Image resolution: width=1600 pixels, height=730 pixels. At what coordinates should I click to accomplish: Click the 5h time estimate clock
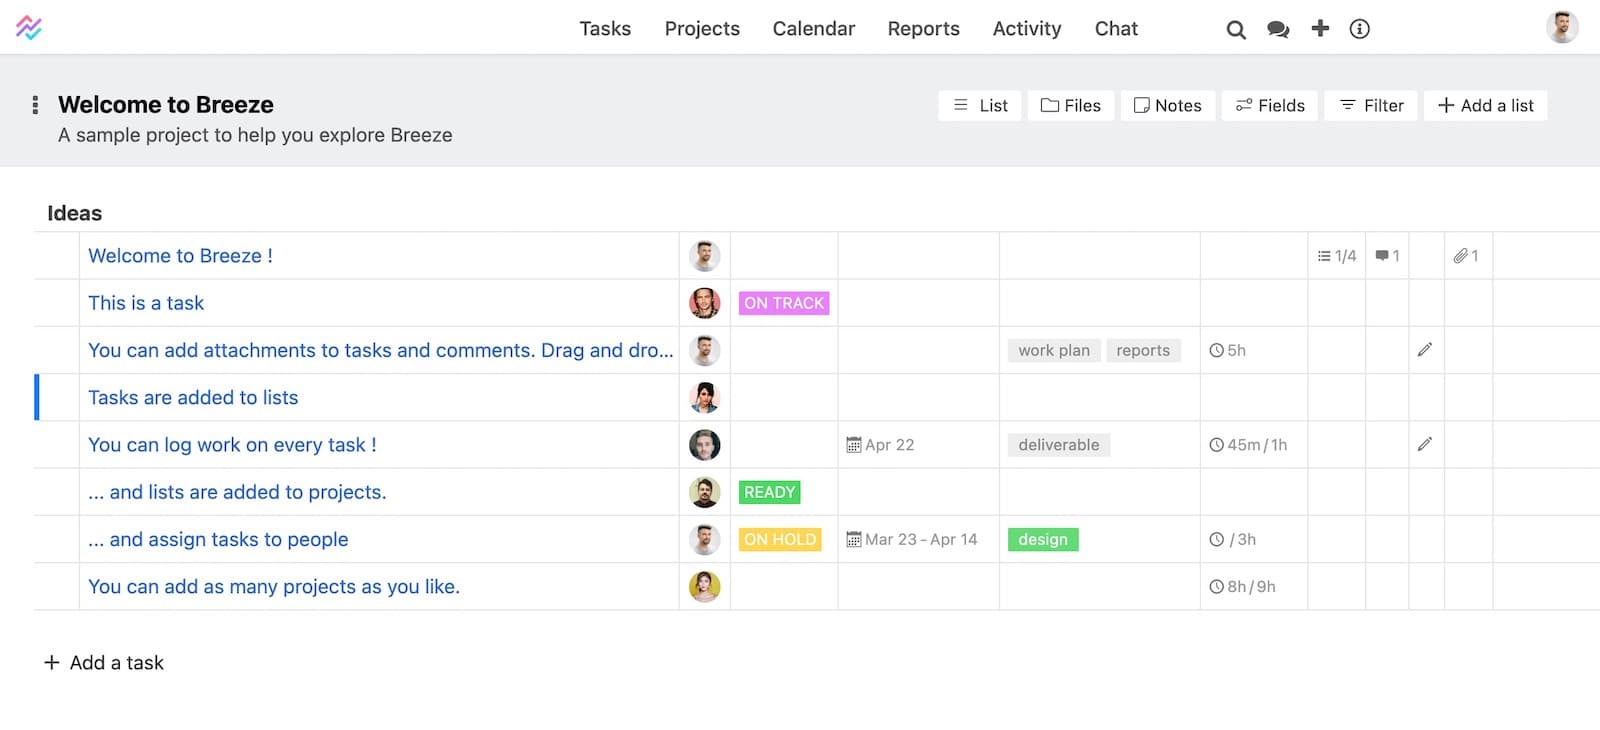click(x=1228, y=351)
